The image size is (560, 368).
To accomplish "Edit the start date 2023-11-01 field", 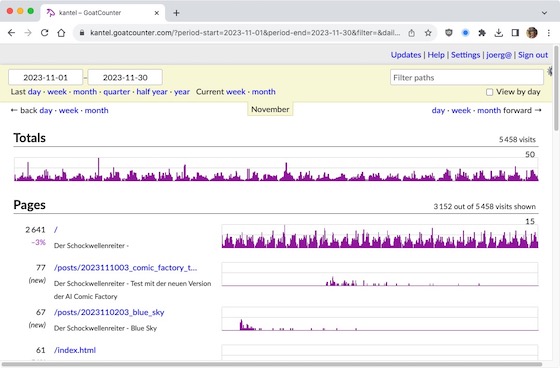I will point(45,78).
